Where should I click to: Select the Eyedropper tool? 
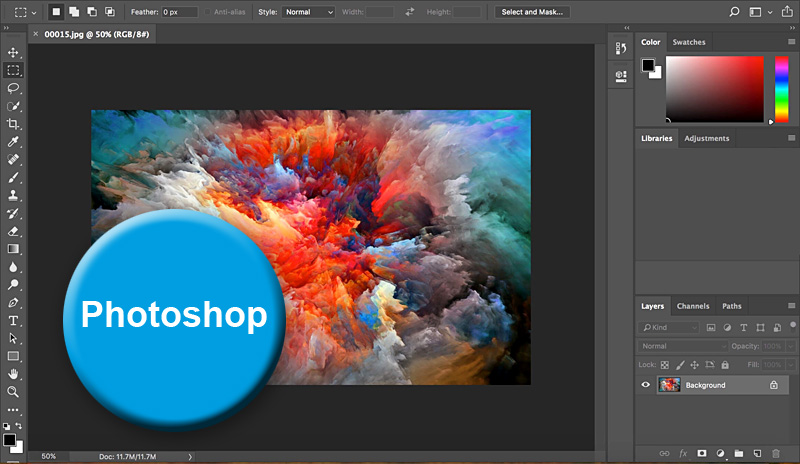click(14, 142)
